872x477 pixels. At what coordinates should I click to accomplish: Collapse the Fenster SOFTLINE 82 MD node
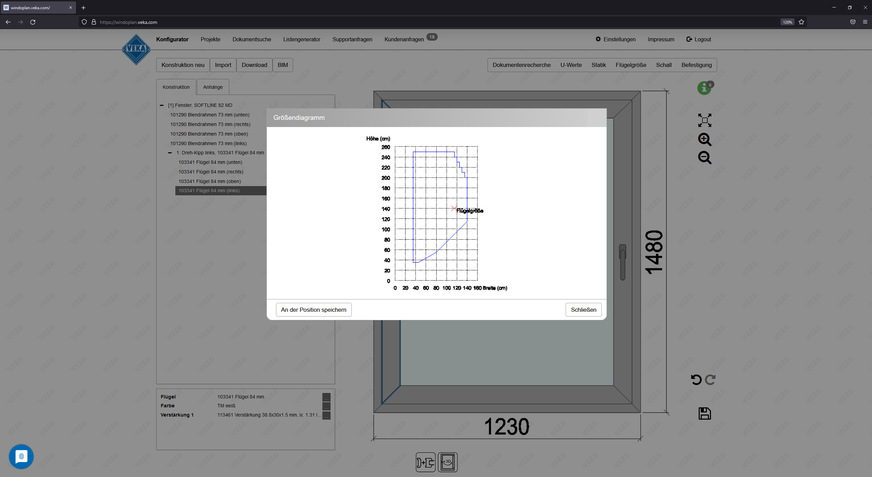[162, 105]
